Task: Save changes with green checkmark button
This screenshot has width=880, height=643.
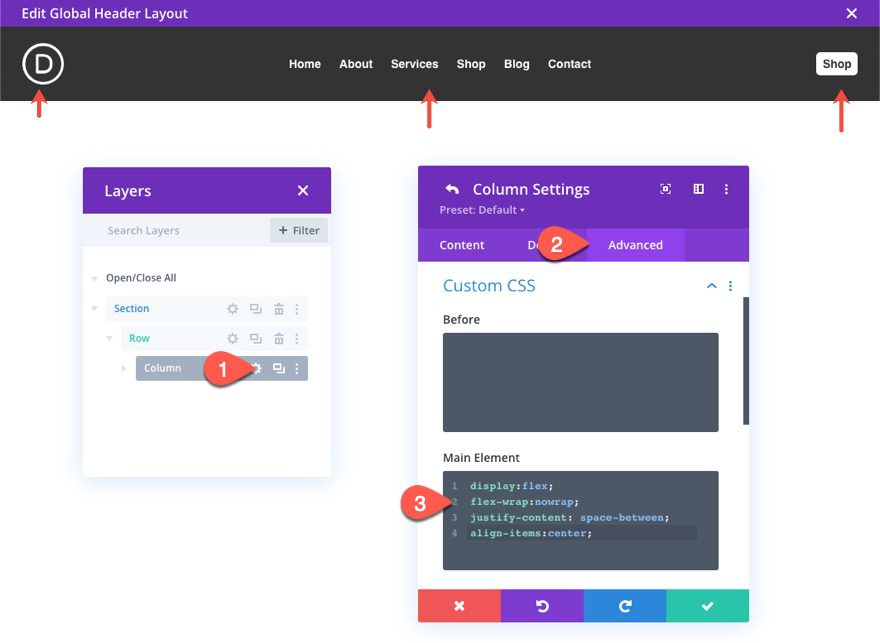Action: coord(707,606)
